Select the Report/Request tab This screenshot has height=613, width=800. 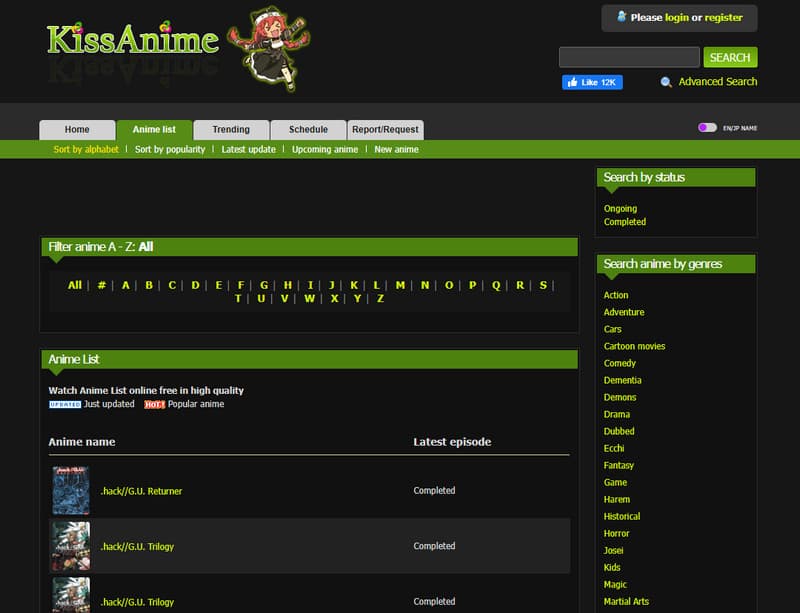click(385, 129)
